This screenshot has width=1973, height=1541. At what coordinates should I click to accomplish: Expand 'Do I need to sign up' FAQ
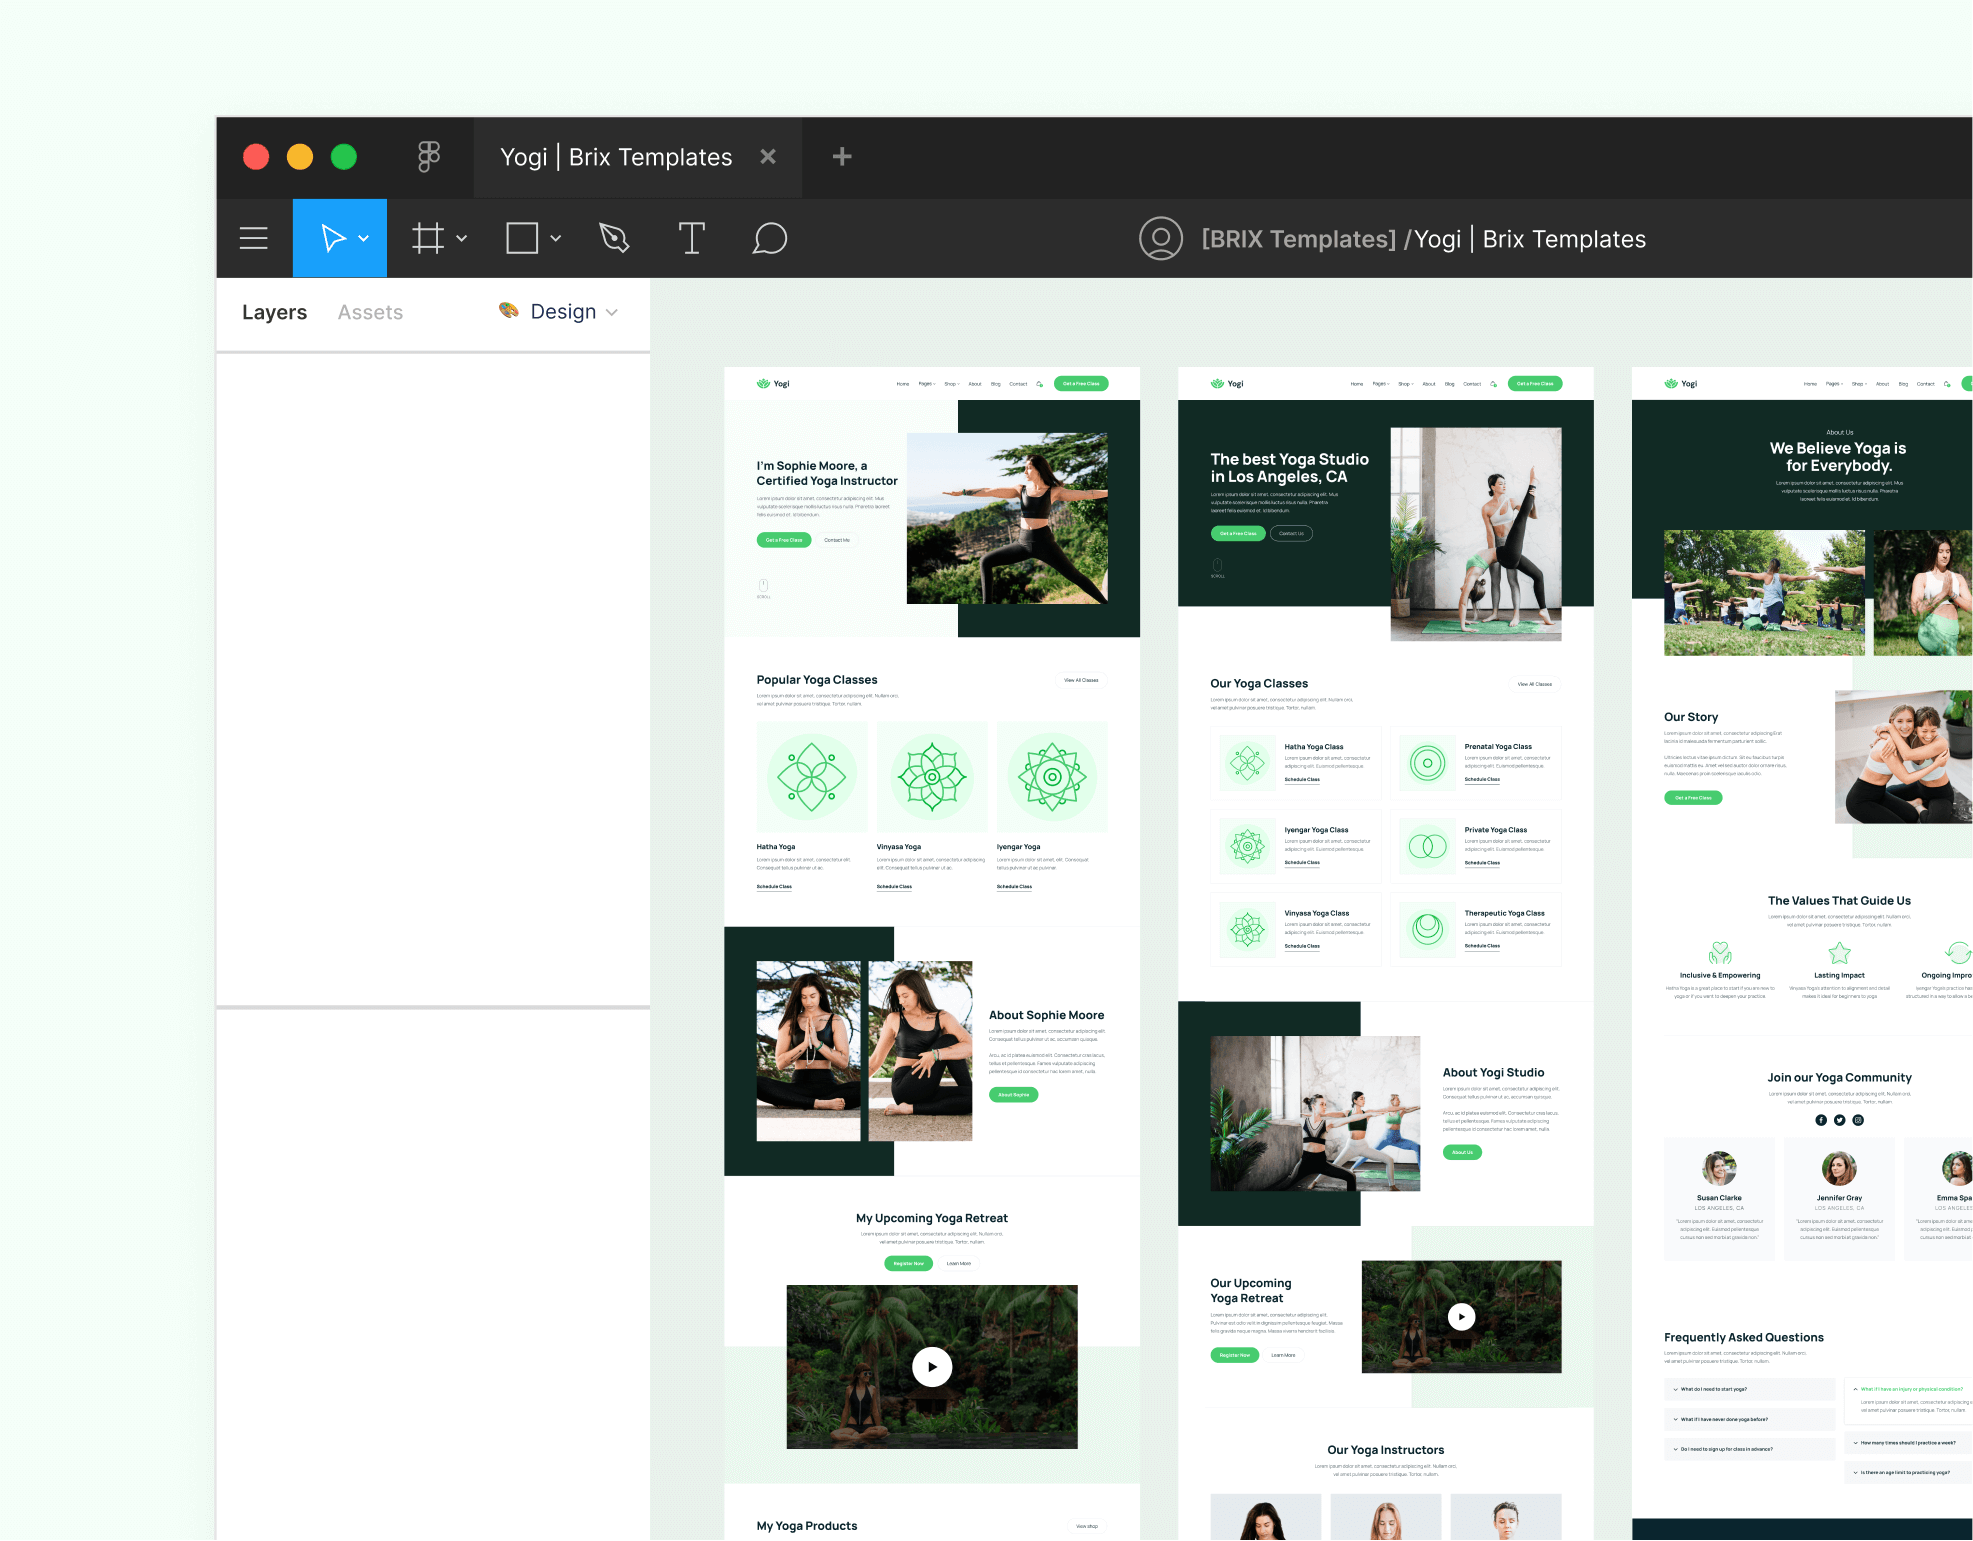[1750, 1449]
